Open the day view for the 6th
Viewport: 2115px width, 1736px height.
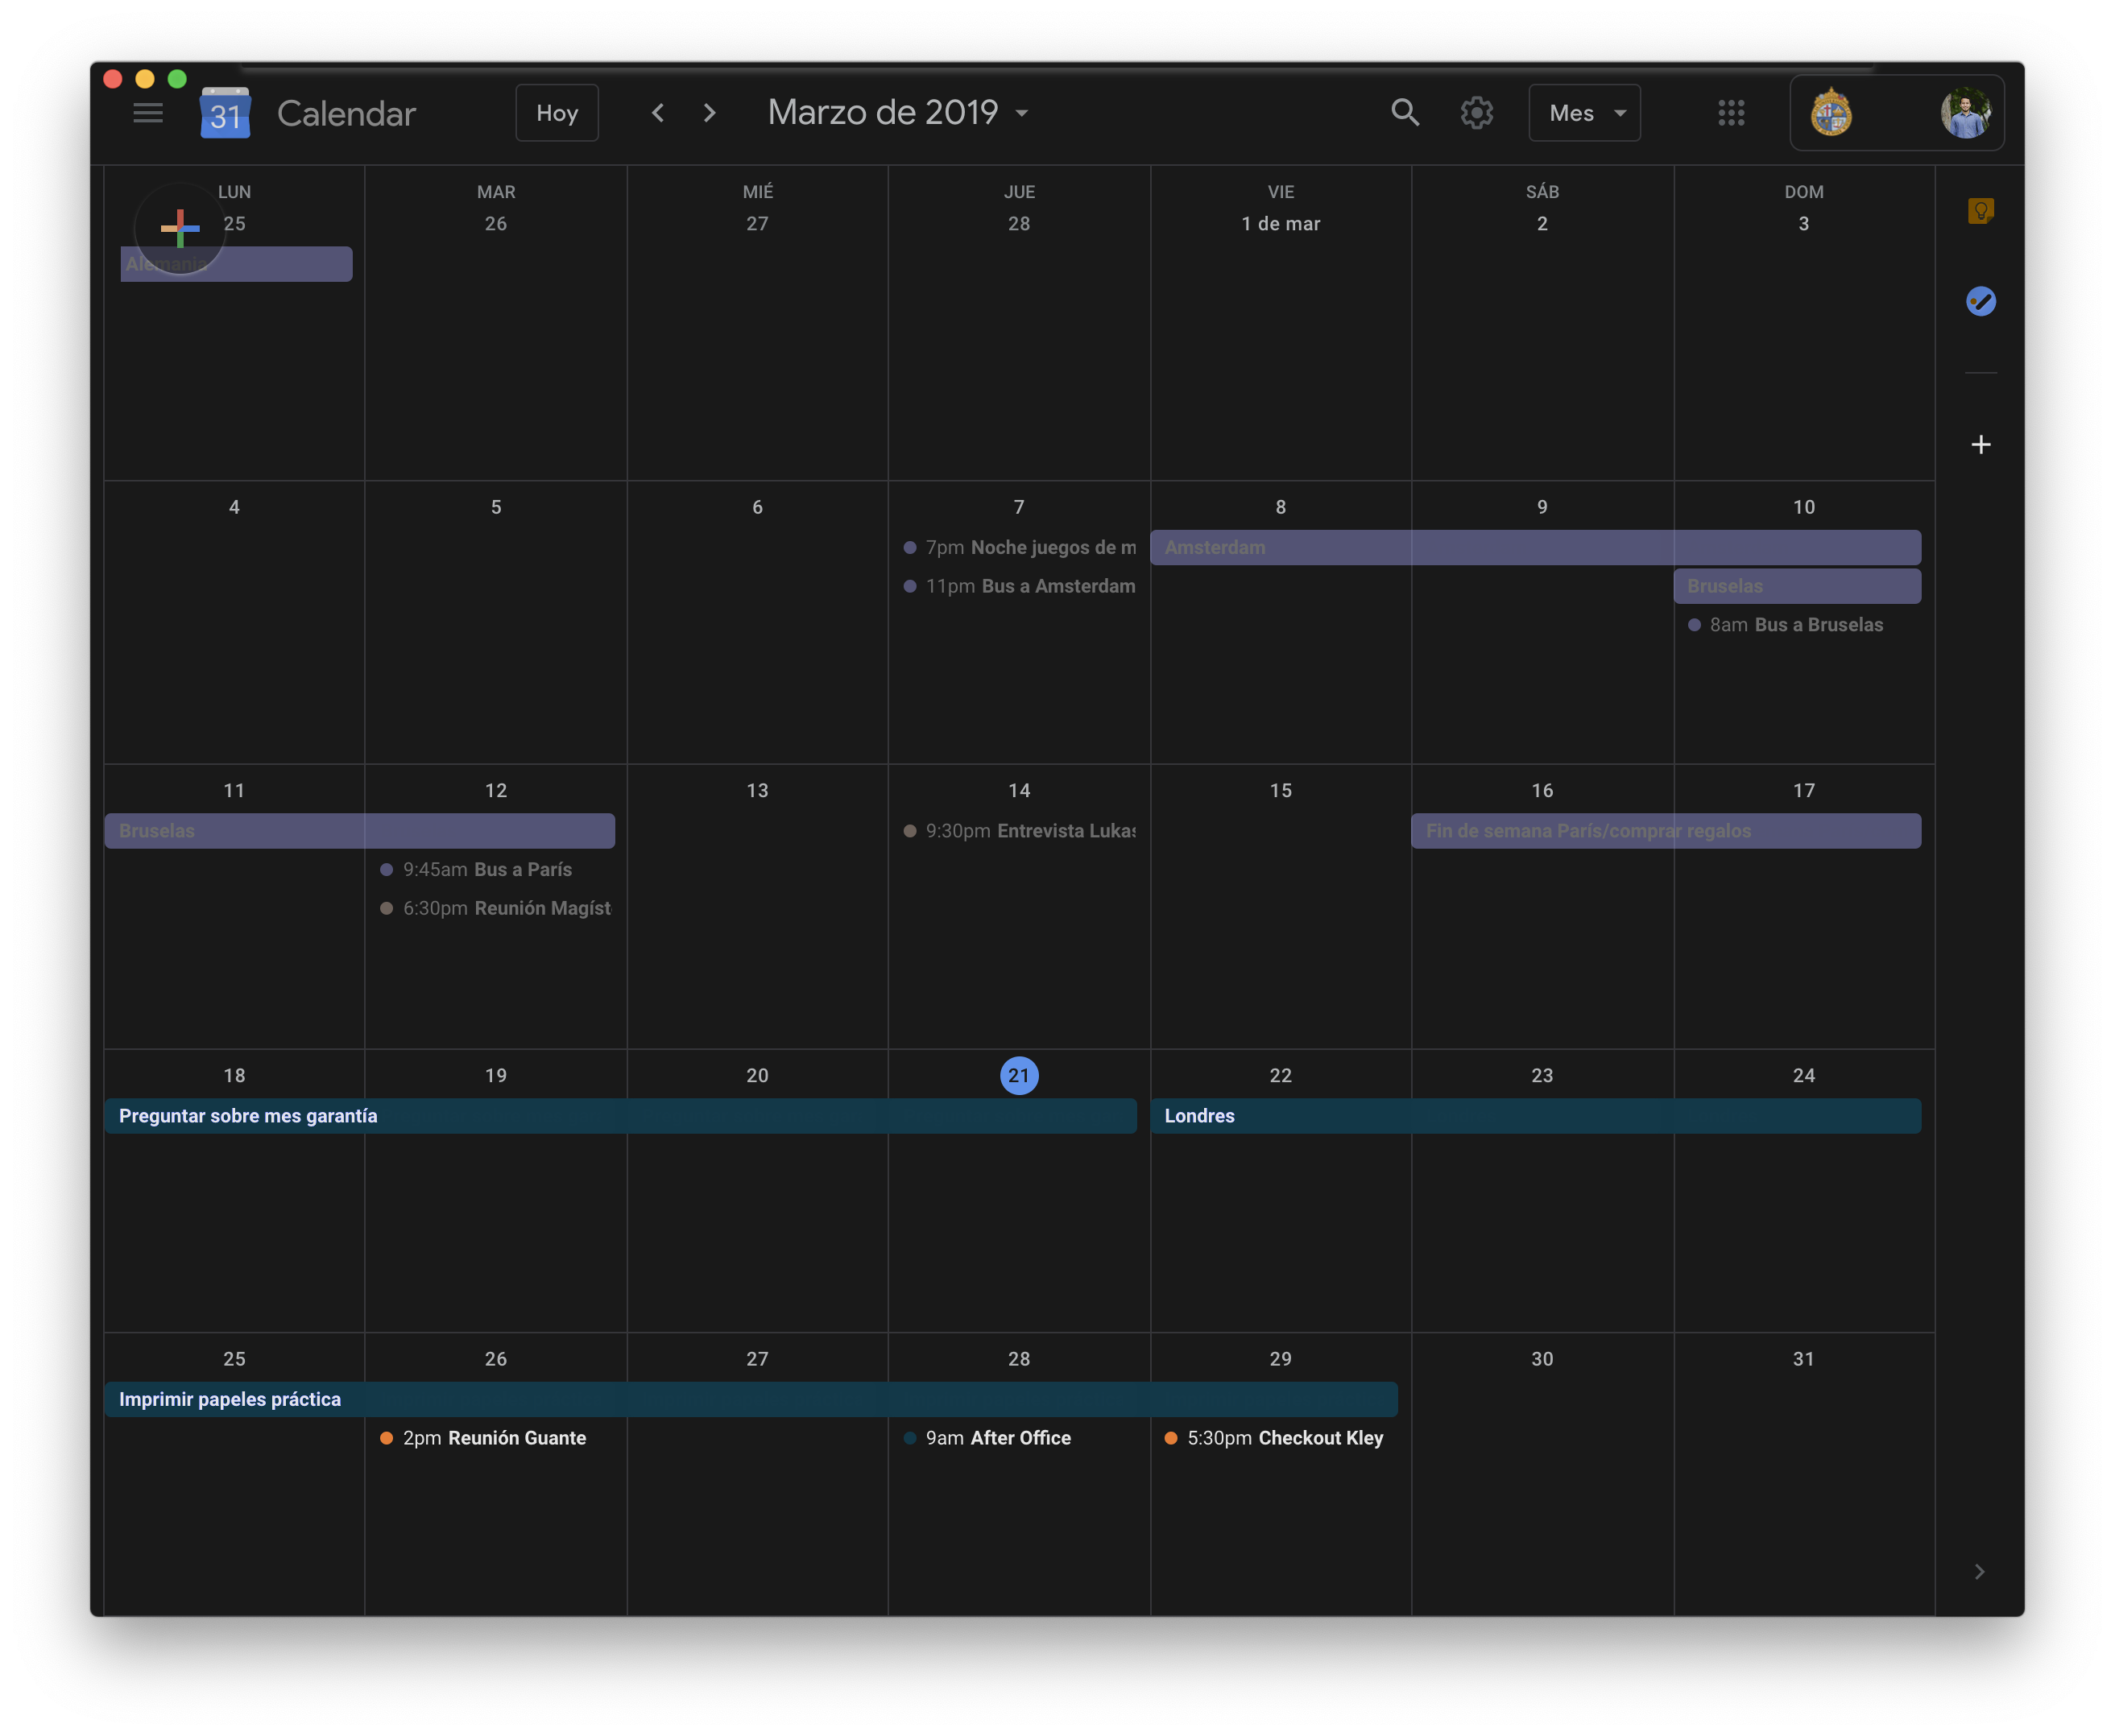[757, 507]
